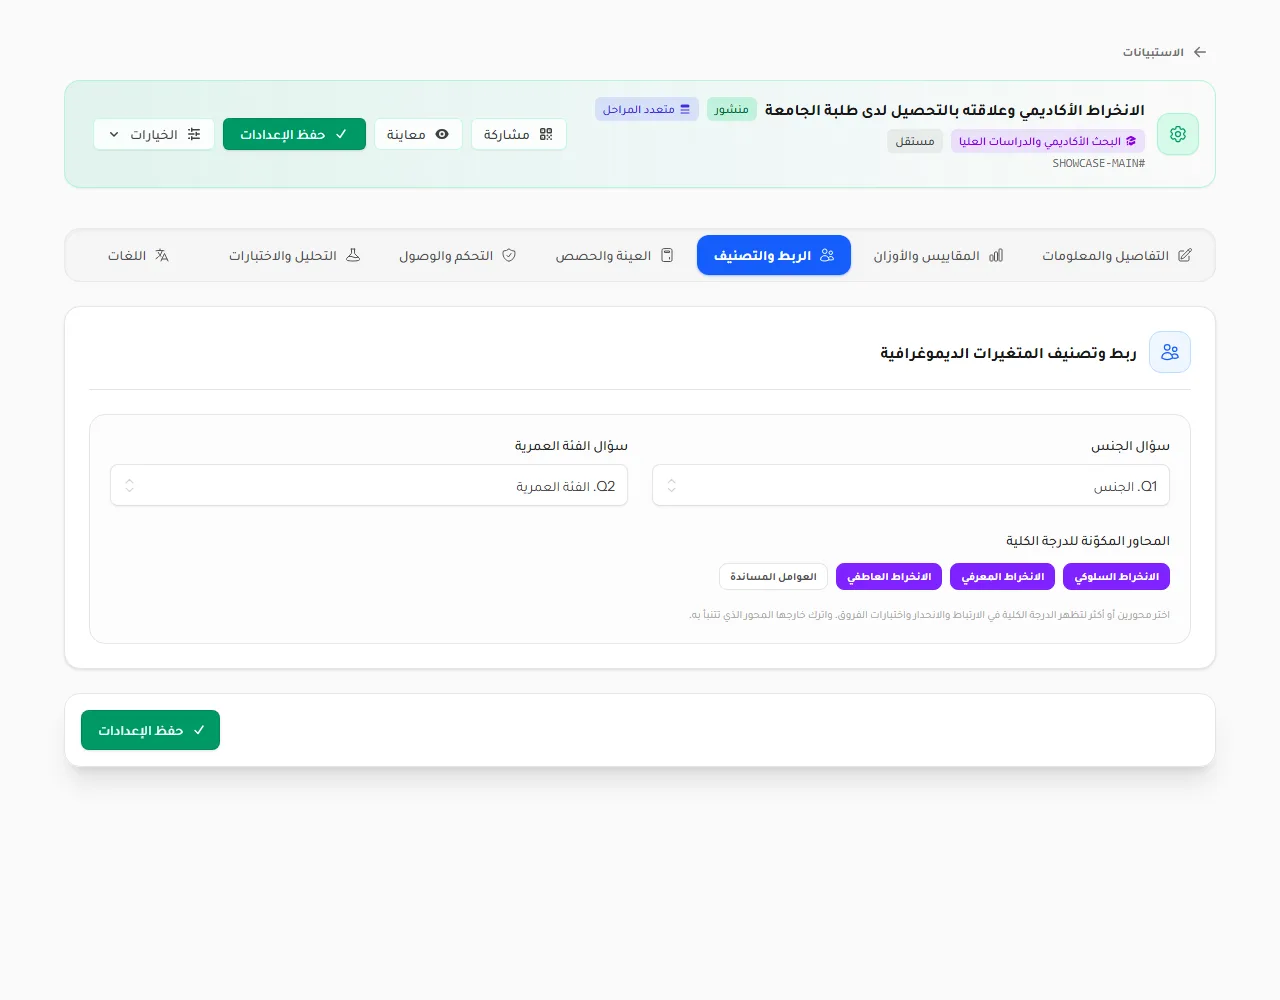
Task: Open the سؤال الجنس dropdown showing Q1
Action: click(x=911, y=486)
